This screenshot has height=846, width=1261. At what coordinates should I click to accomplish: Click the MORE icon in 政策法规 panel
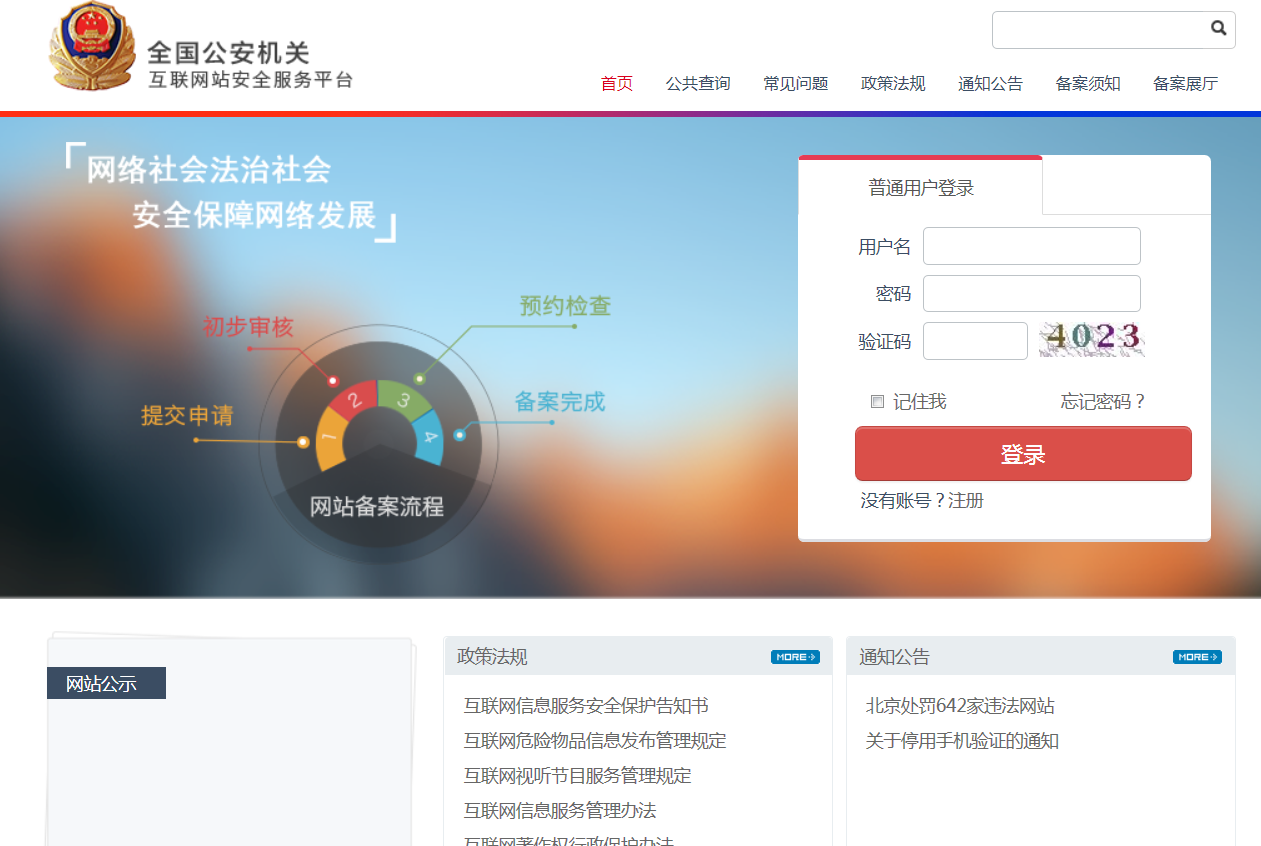pyautogui.click(x=795, y=656)
